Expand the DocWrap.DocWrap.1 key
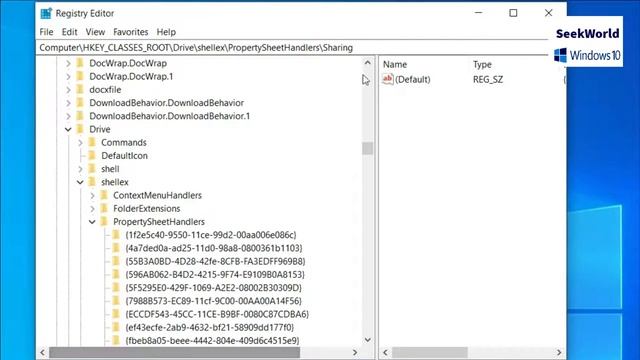640x360 pixels. 68,76
